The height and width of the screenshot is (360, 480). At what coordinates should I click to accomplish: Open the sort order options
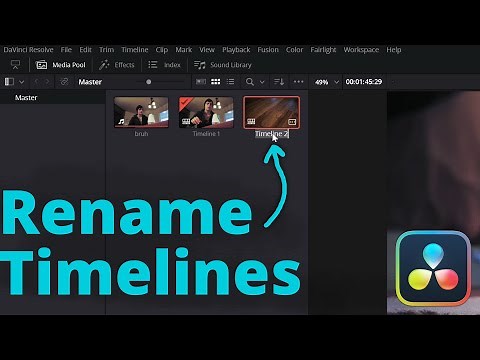coord(279,82)
